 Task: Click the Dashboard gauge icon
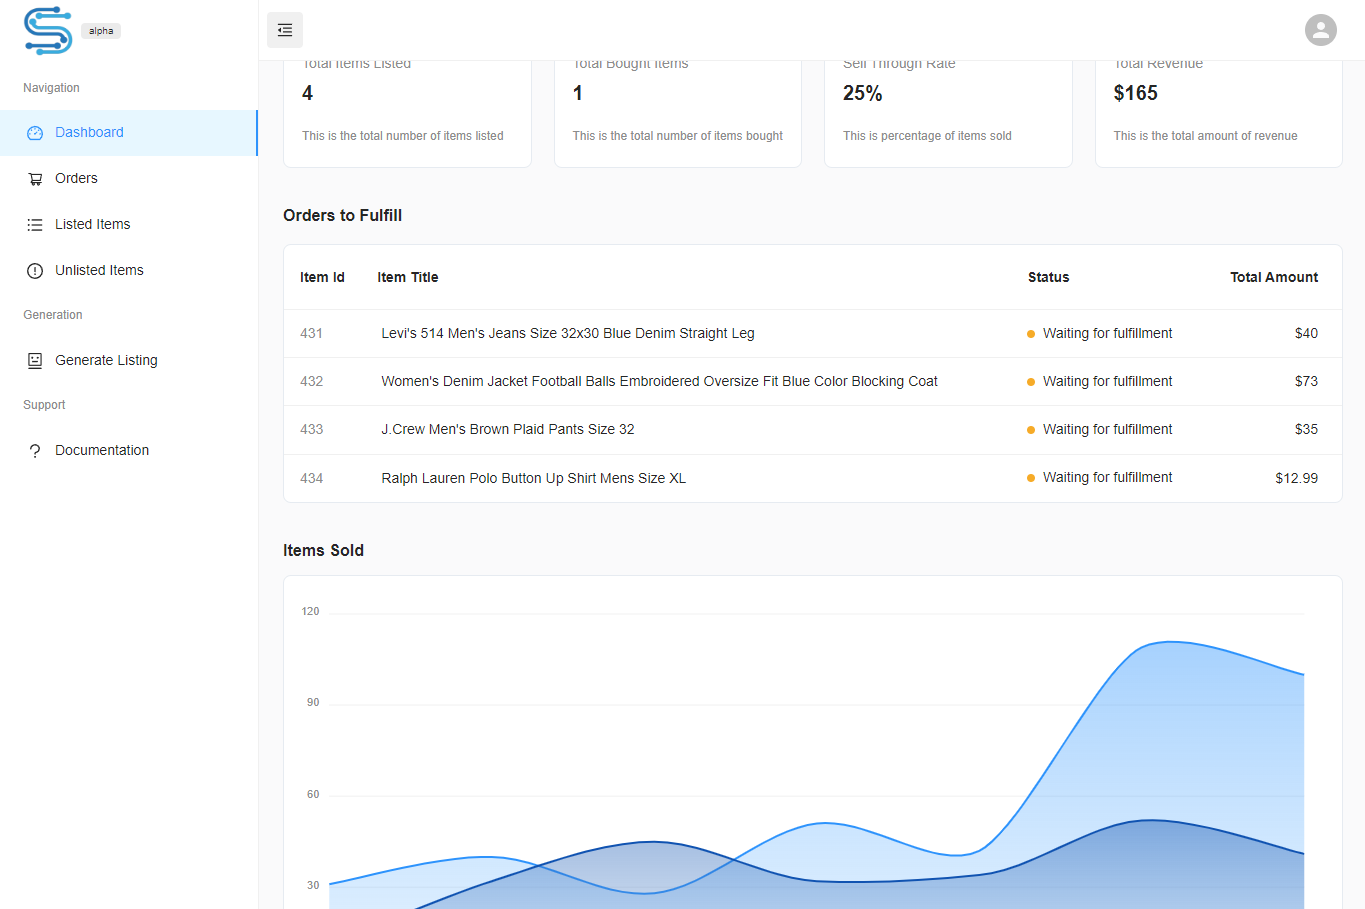(35, 133)
